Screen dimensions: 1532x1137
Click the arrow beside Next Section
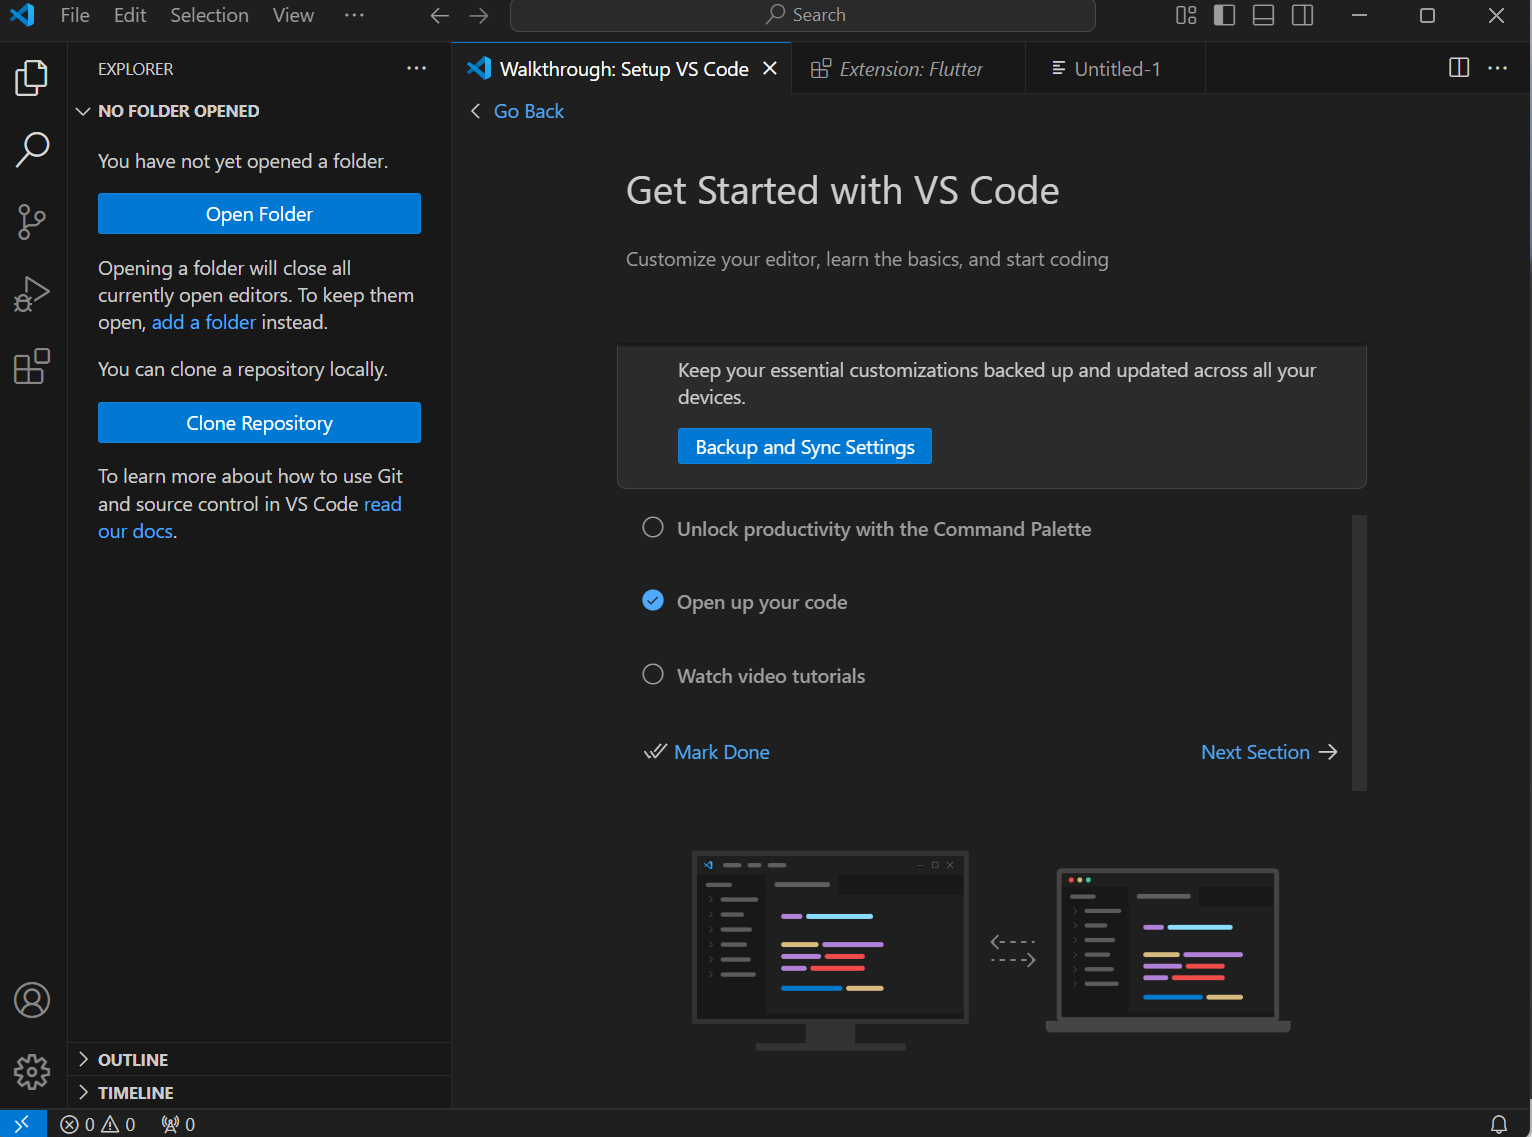1328,752
